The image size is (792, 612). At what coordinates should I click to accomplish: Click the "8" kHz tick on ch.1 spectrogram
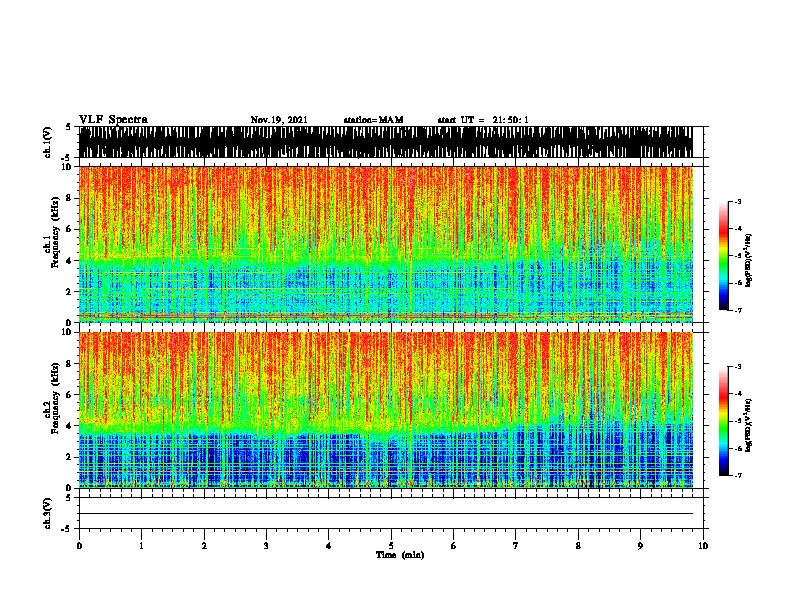70,198
